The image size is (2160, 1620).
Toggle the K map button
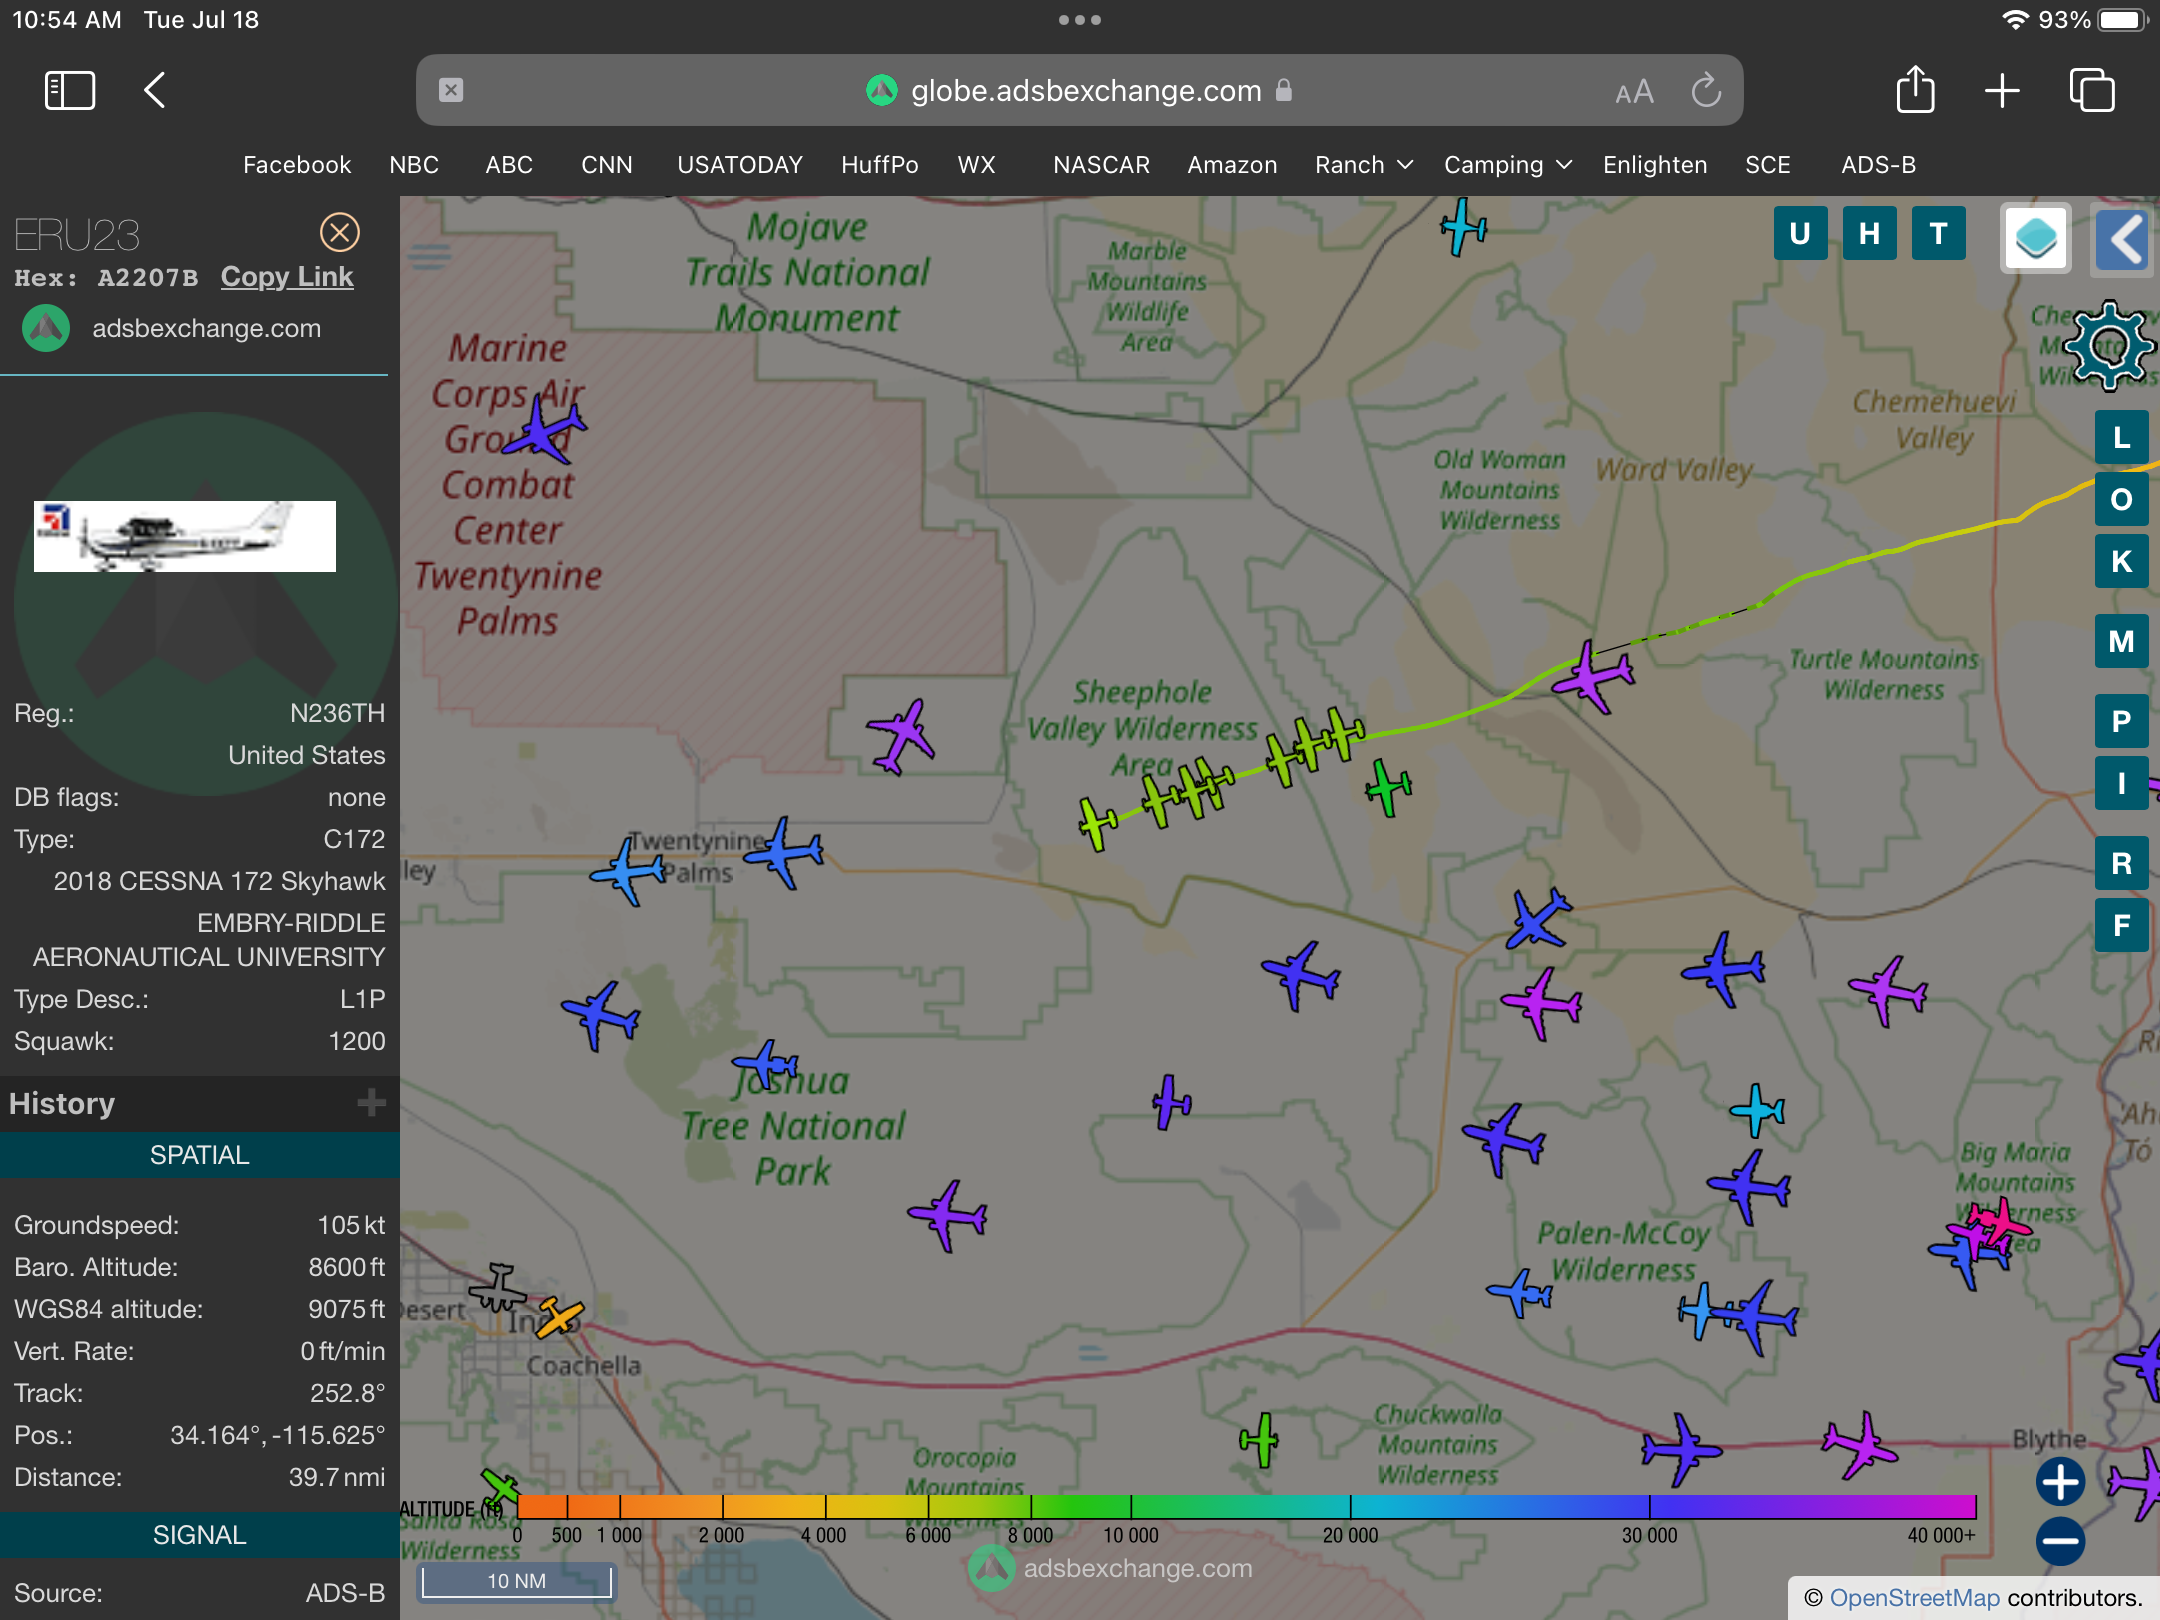tap(2121, 562)
